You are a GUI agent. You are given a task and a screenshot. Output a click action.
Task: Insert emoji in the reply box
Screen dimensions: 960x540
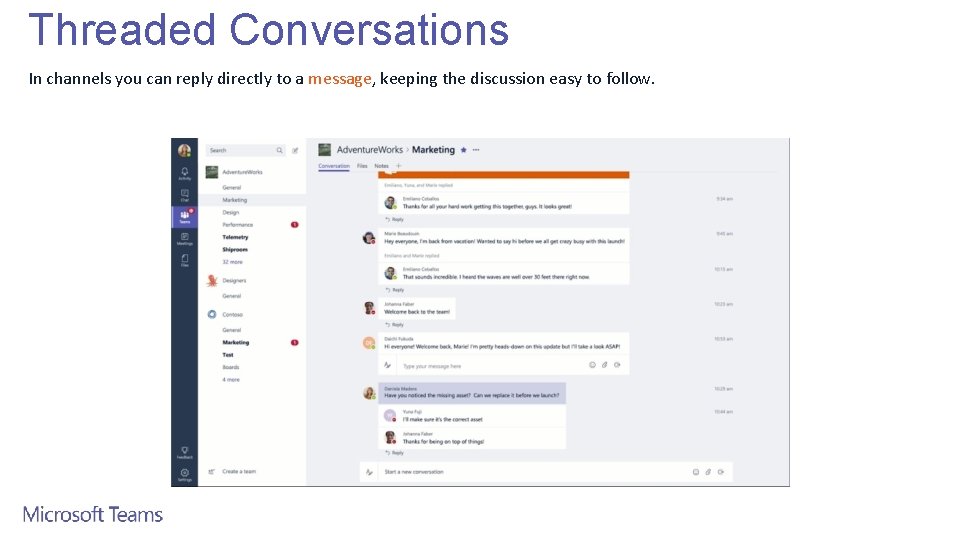[x=592, y=365]
